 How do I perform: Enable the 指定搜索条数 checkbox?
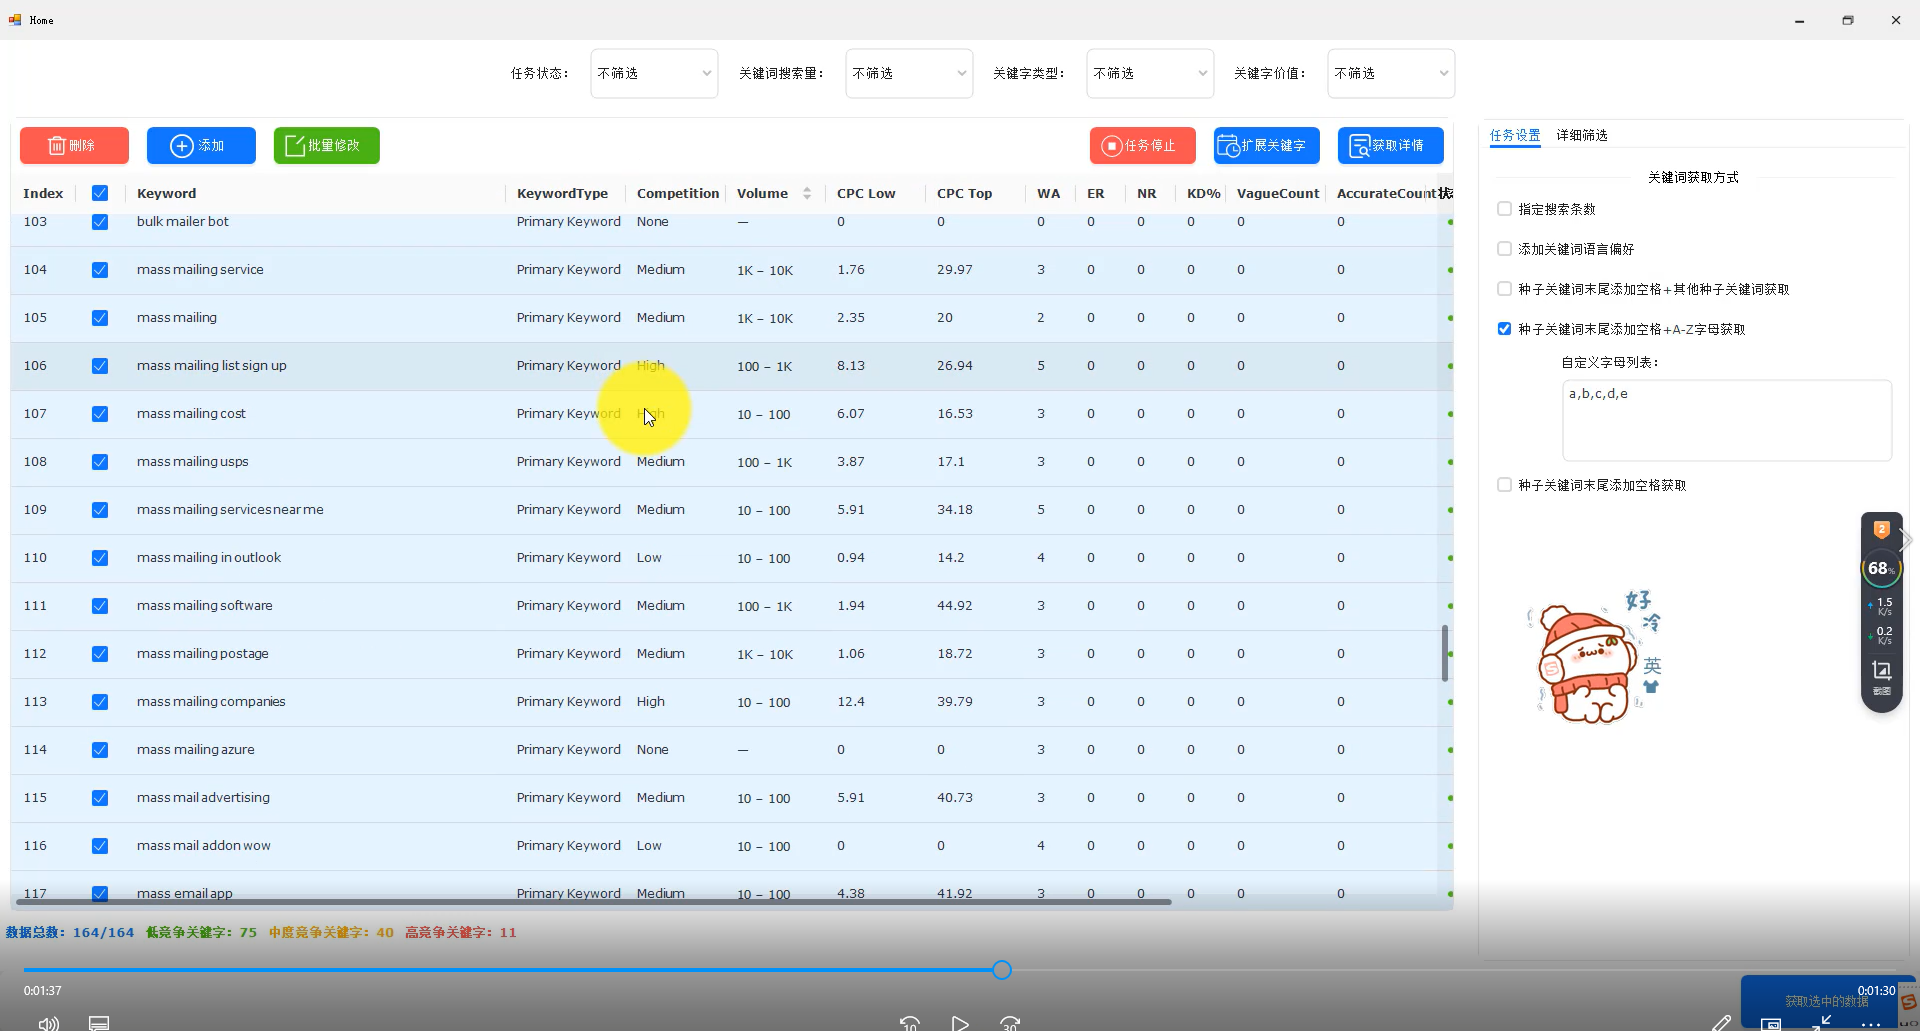1504,209
